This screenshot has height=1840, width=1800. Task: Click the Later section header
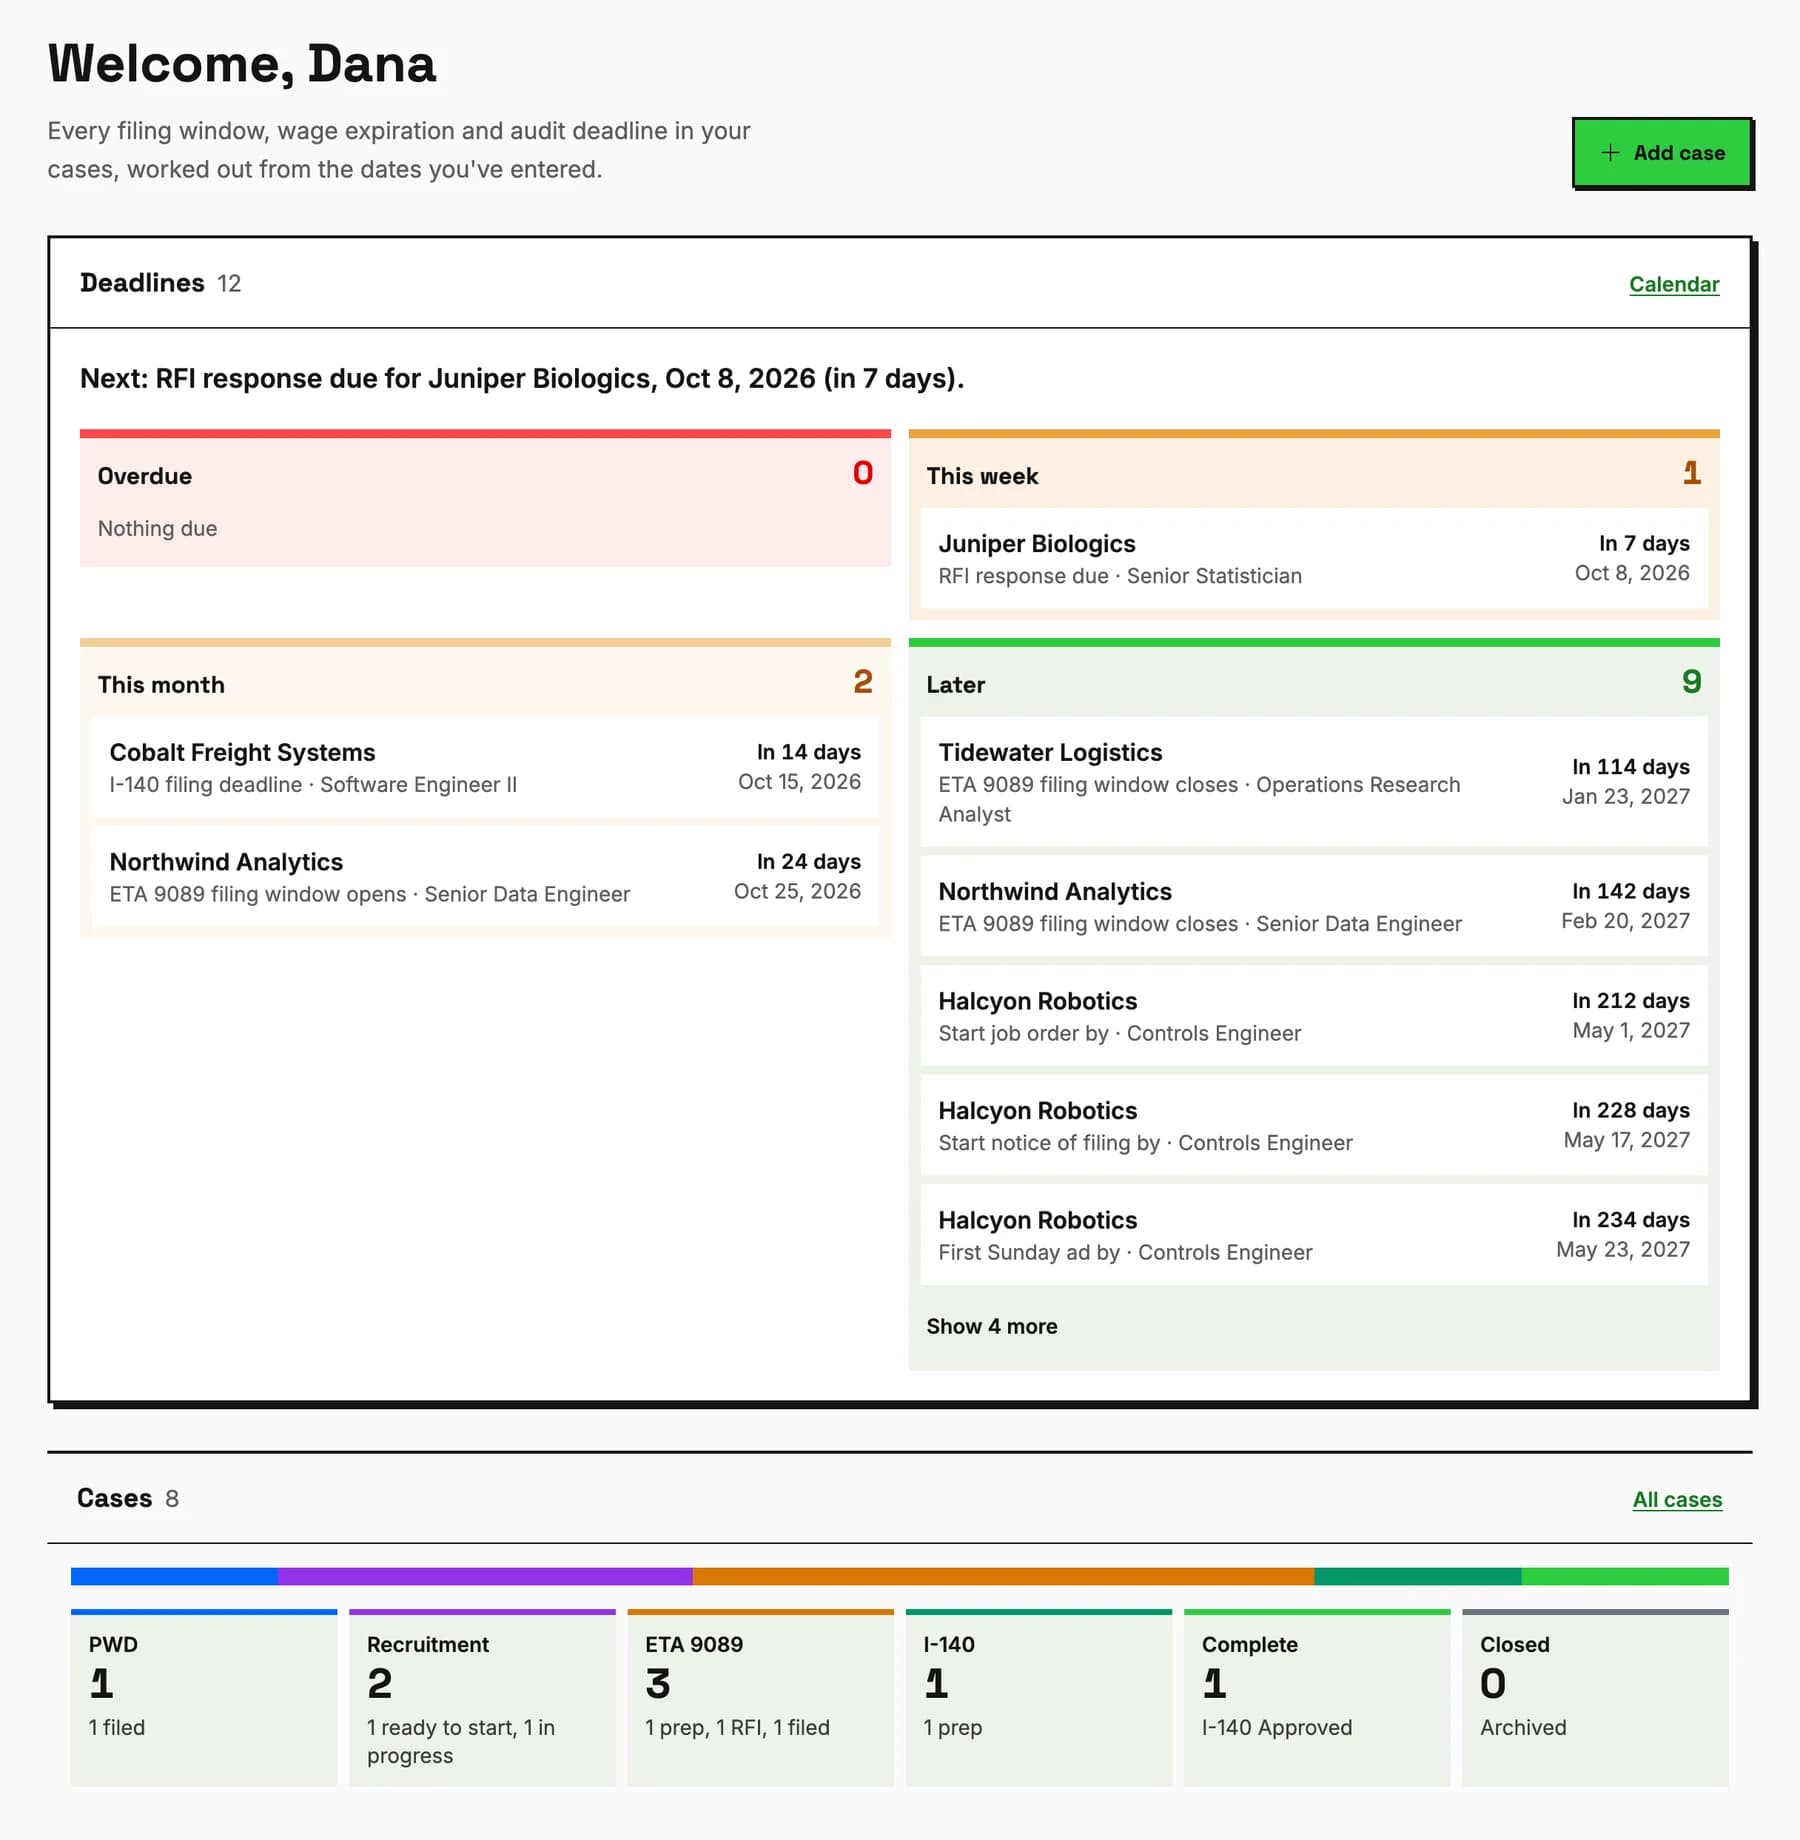click(x=955, y=685)
